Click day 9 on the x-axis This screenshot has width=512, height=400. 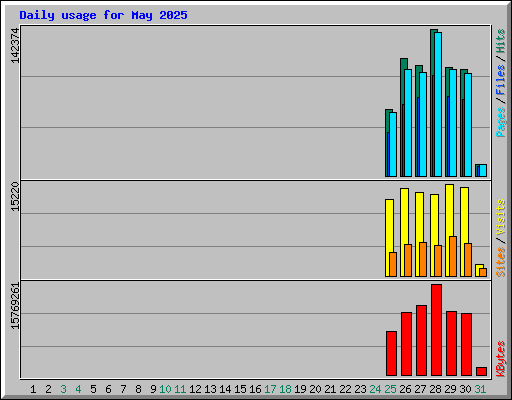(153, 389)
